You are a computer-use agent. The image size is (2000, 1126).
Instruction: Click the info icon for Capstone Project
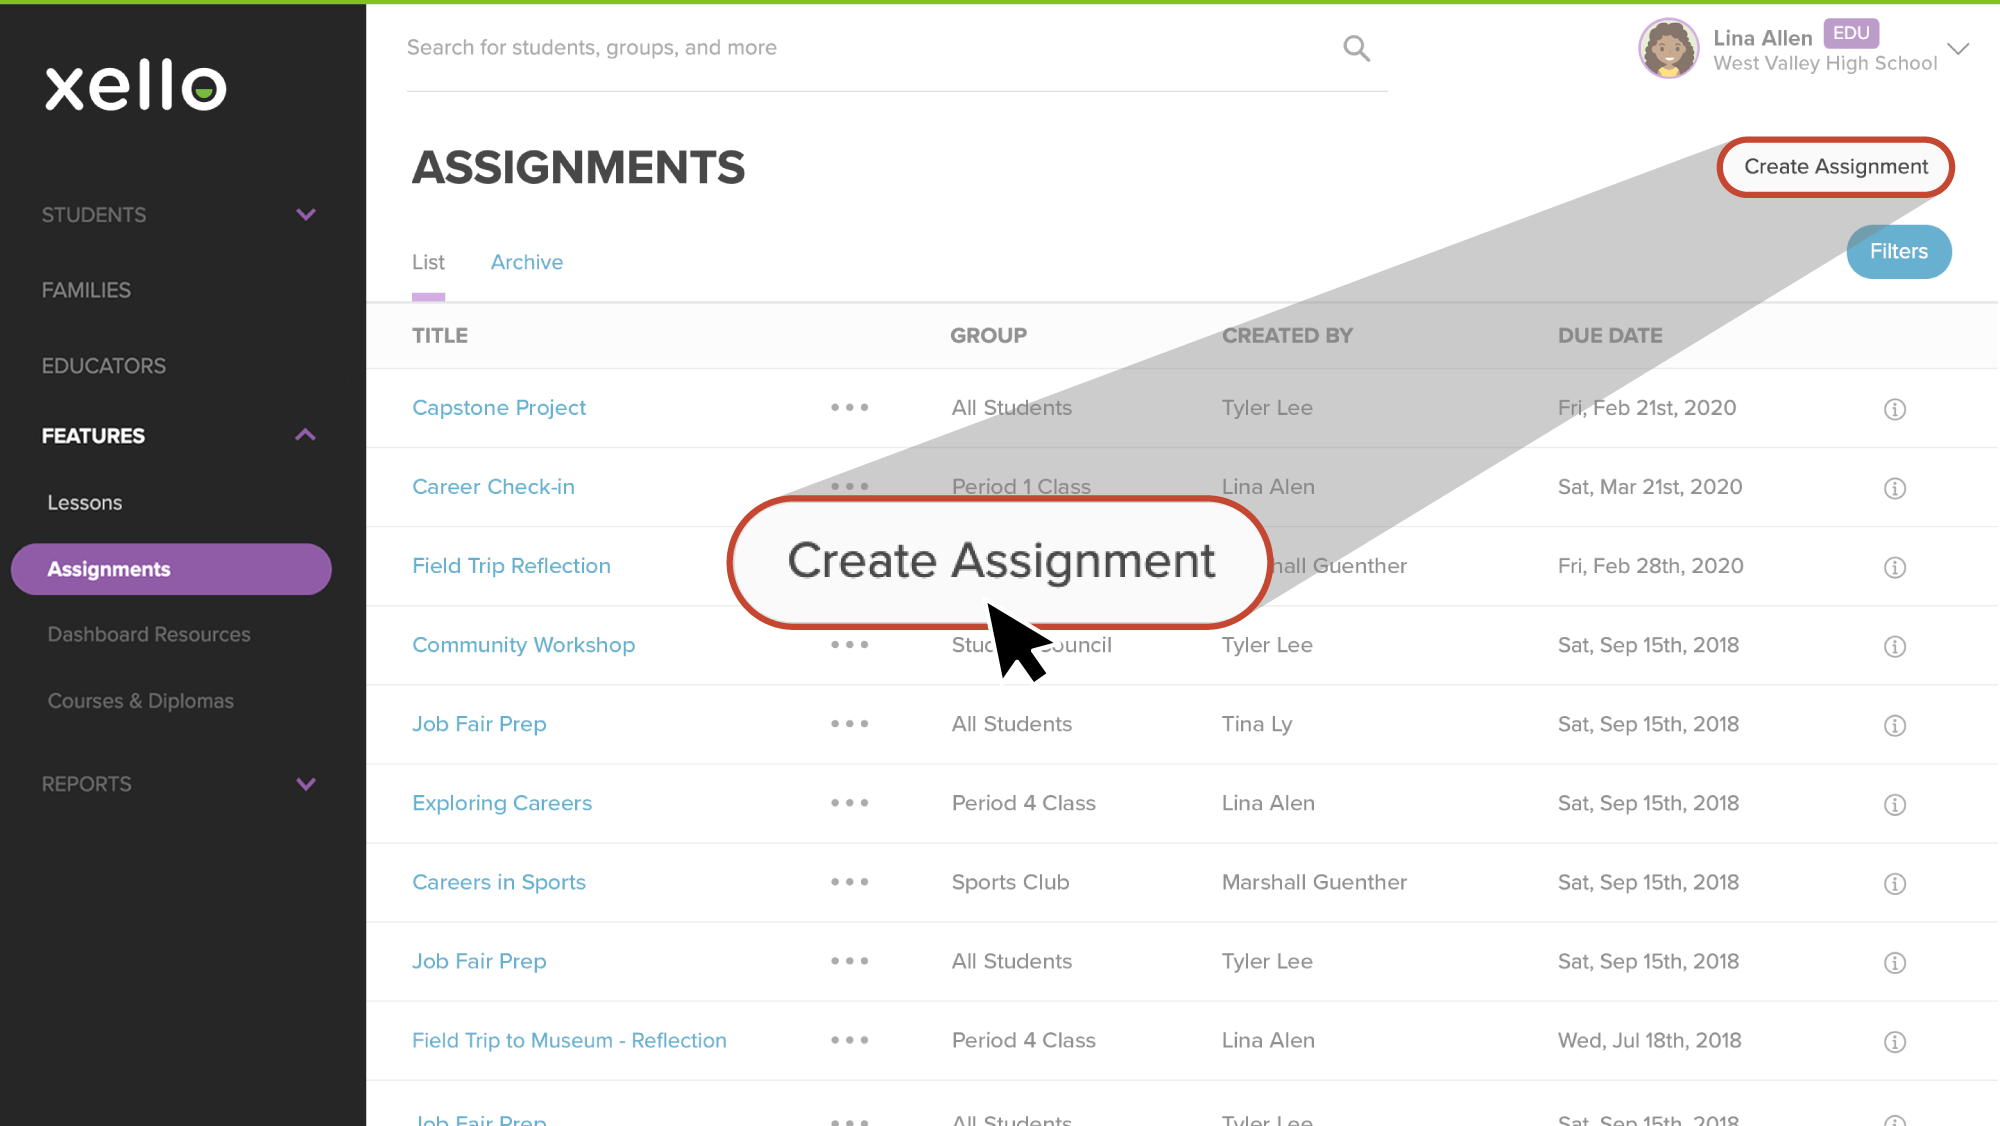click(1896, 408)
